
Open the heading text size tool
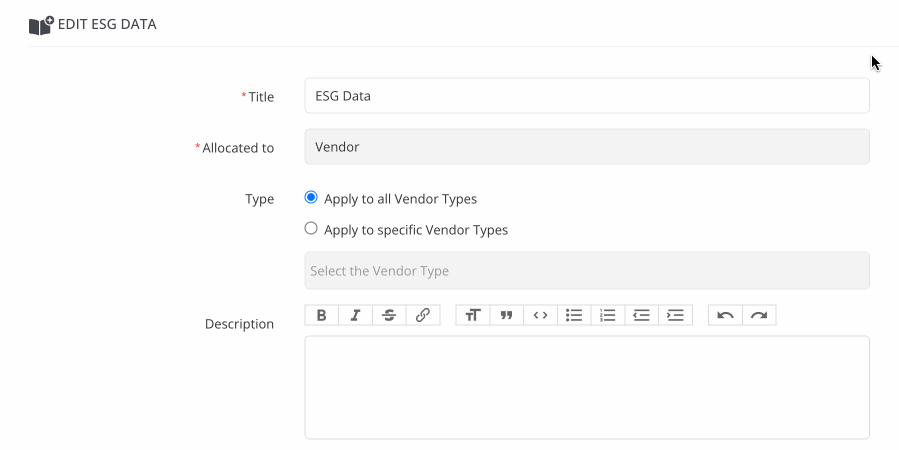[472, 315]
